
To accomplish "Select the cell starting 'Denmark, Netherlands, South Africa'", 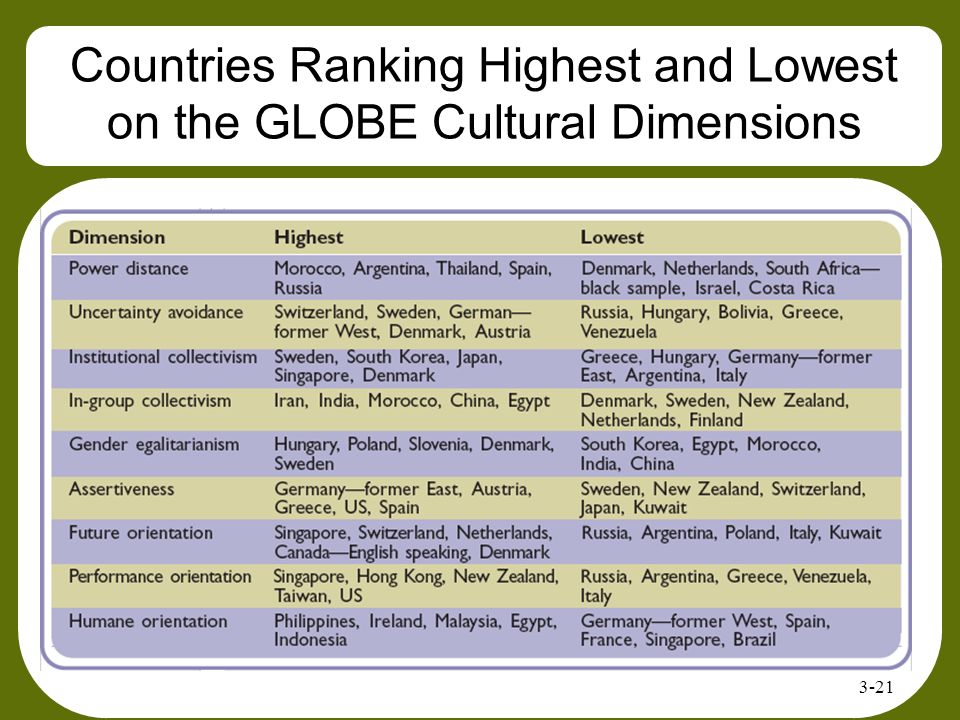I will [730, 278].
